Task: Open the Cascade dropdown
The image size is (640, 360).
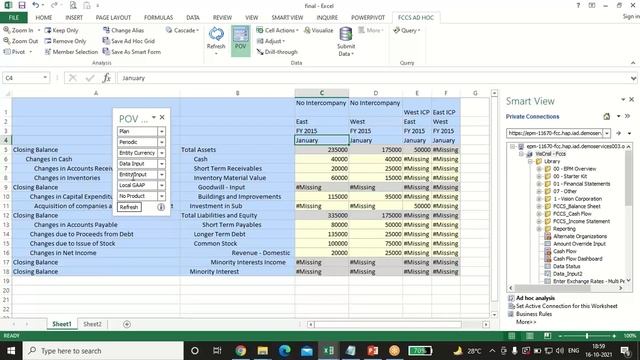Action: tap(182, 30)
